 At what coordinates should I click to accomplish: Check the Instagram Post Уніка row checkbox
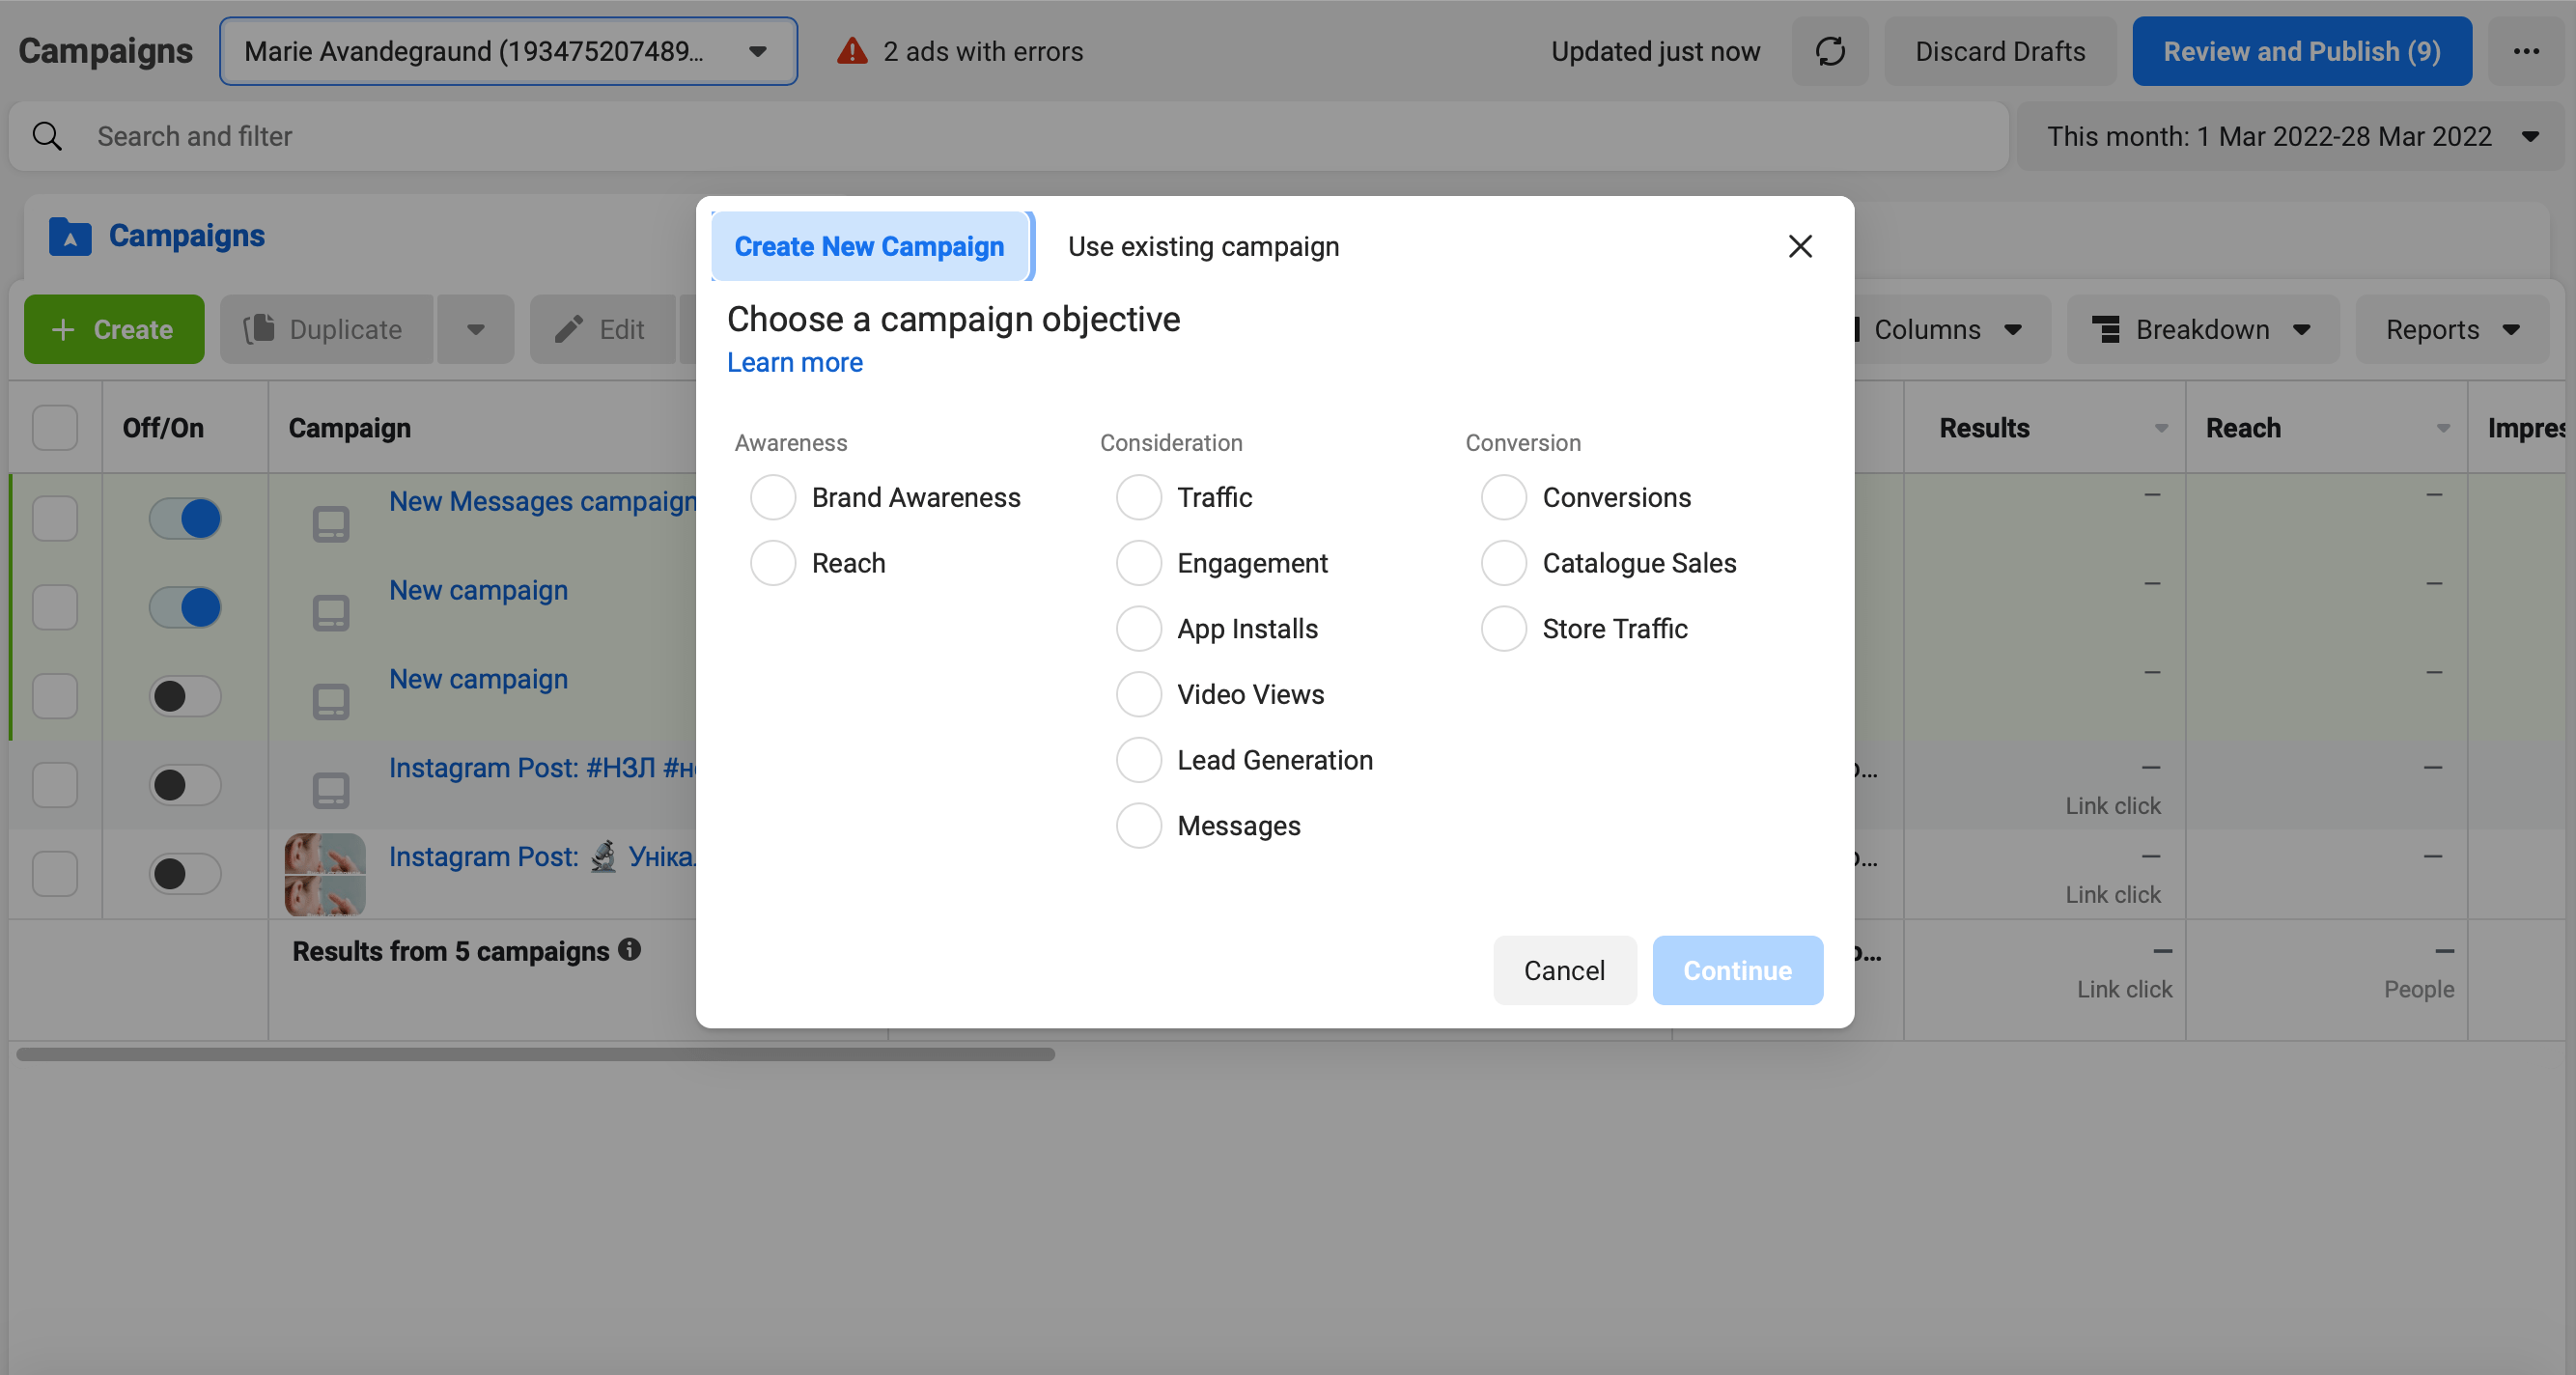point(55,874)
